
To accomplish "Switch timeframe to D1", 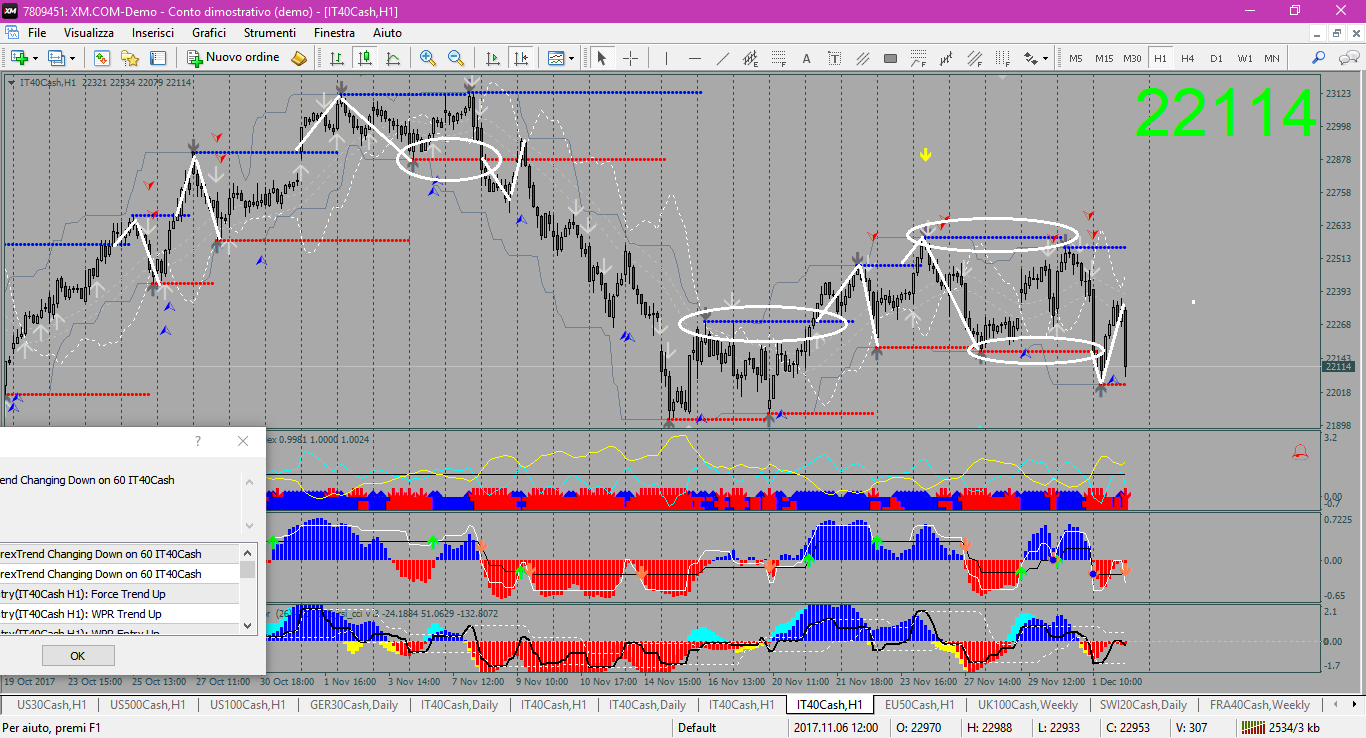I will 1216,58.
